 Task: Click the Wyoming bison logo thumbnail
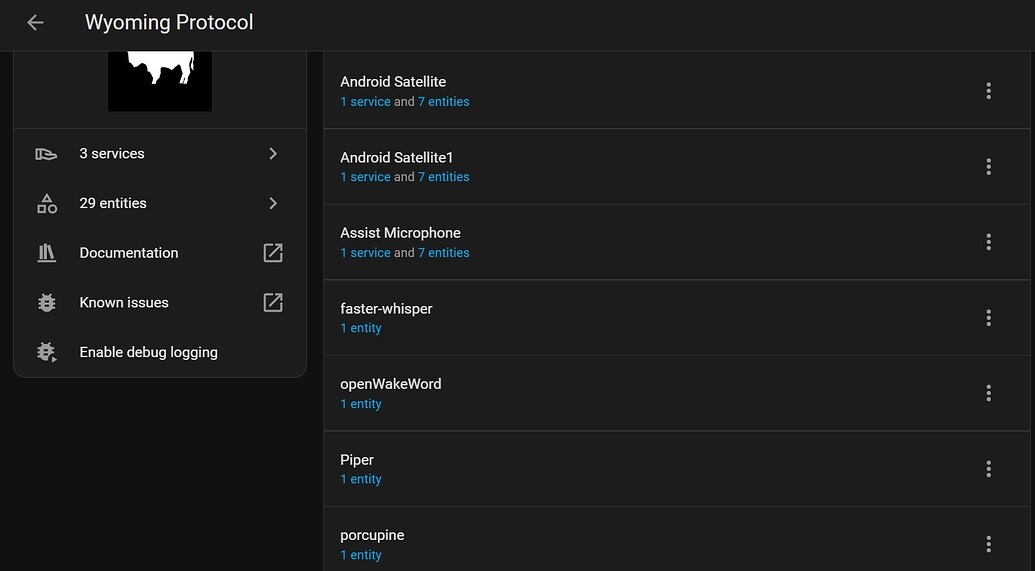[x=160, y=82]
